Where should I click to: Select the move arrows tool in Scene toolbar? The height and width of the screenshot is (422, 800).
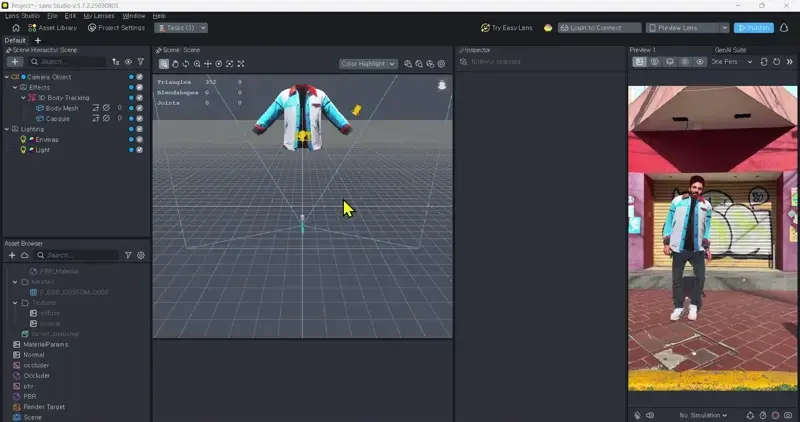[x=208, y=64]
